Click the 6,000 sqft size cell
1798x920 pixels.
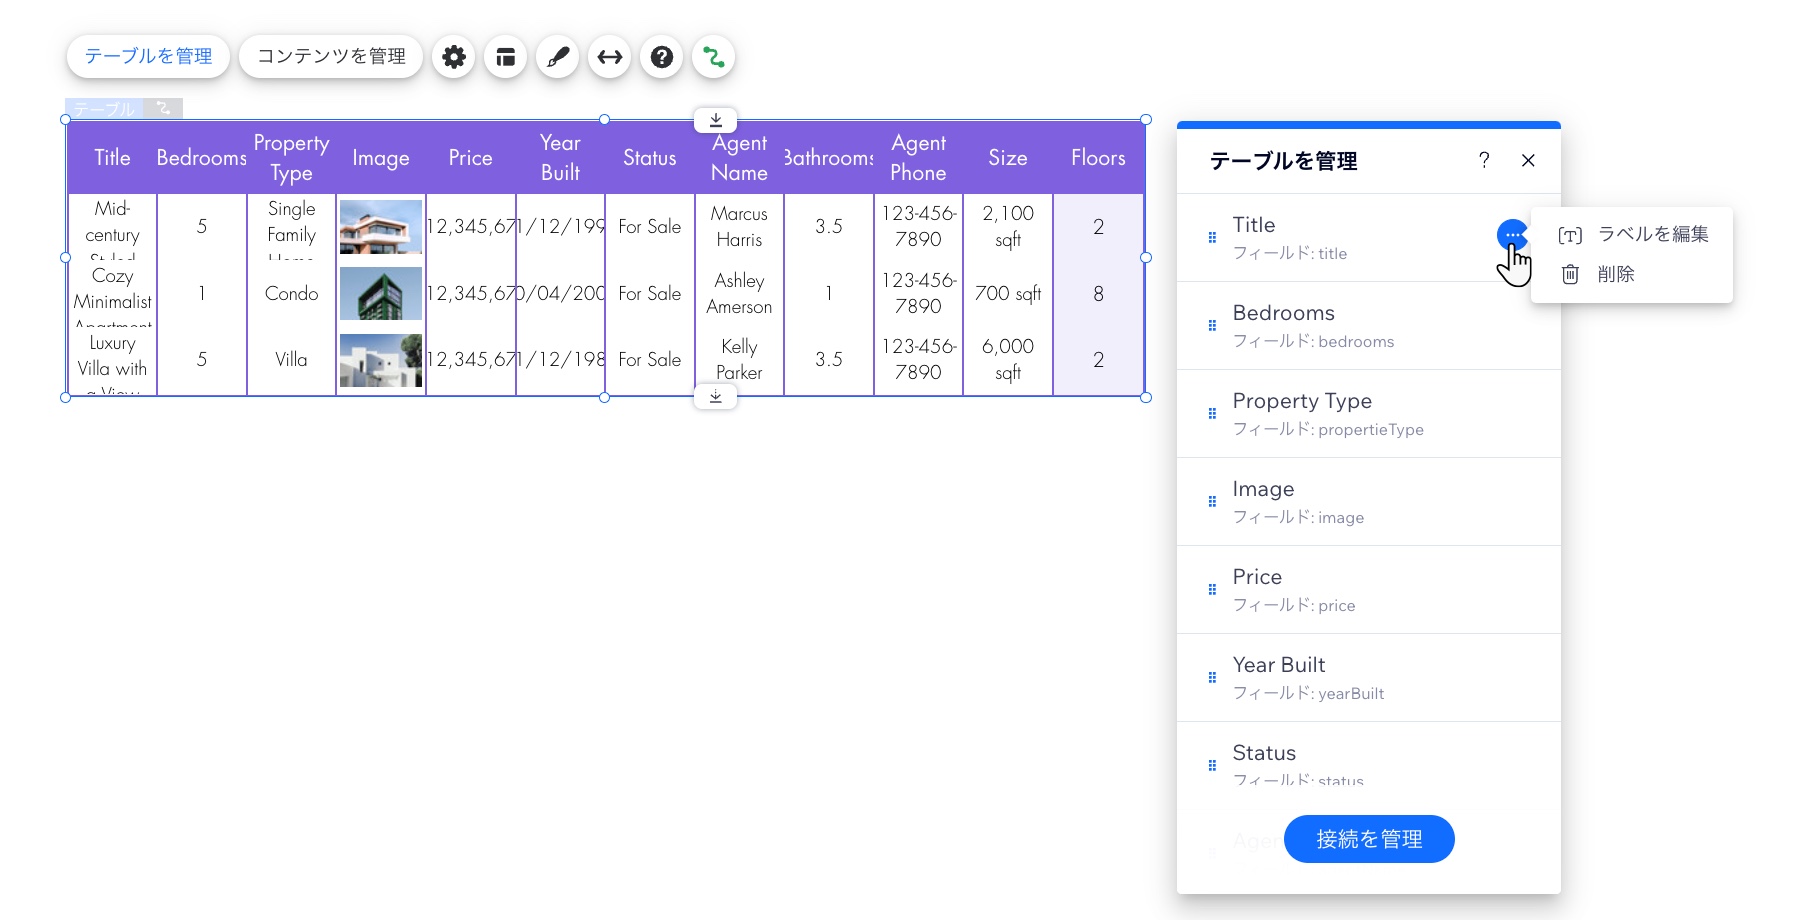click(1008, 360)
